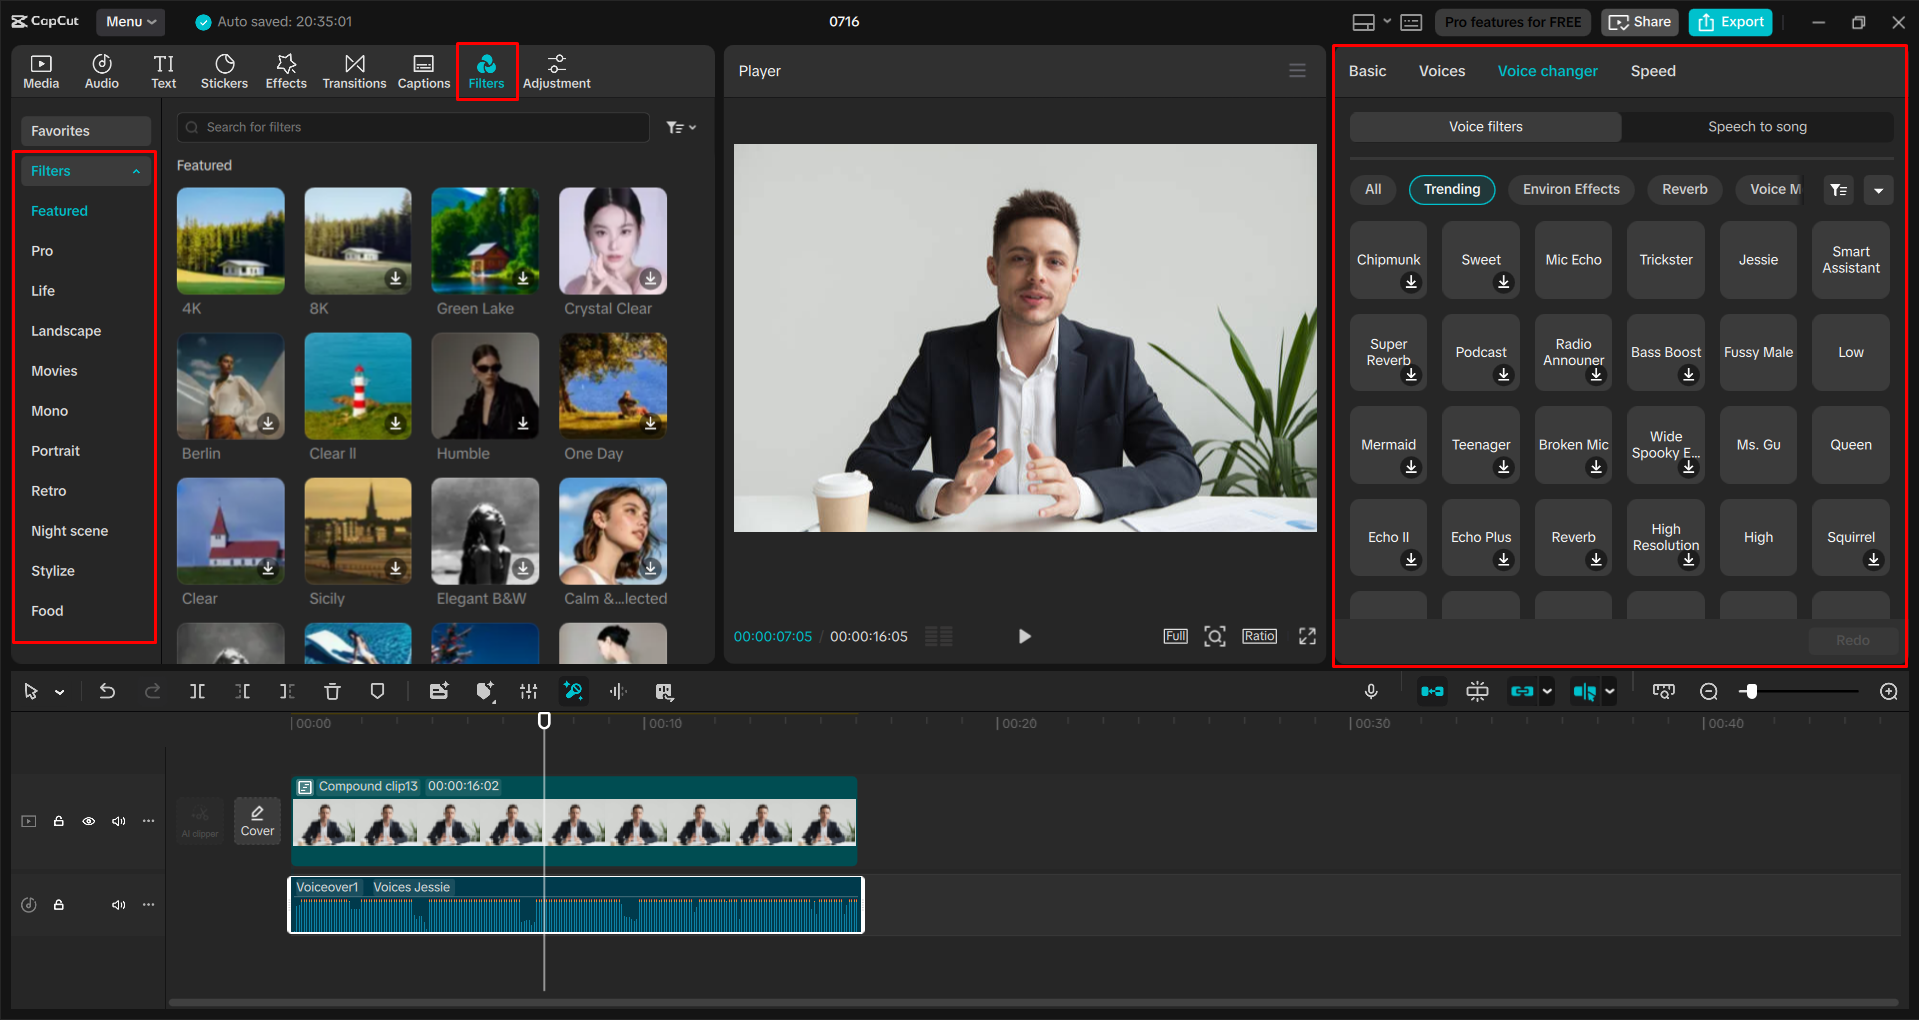
Task: Select the Night scene filter category
Action: click(69, 531)
